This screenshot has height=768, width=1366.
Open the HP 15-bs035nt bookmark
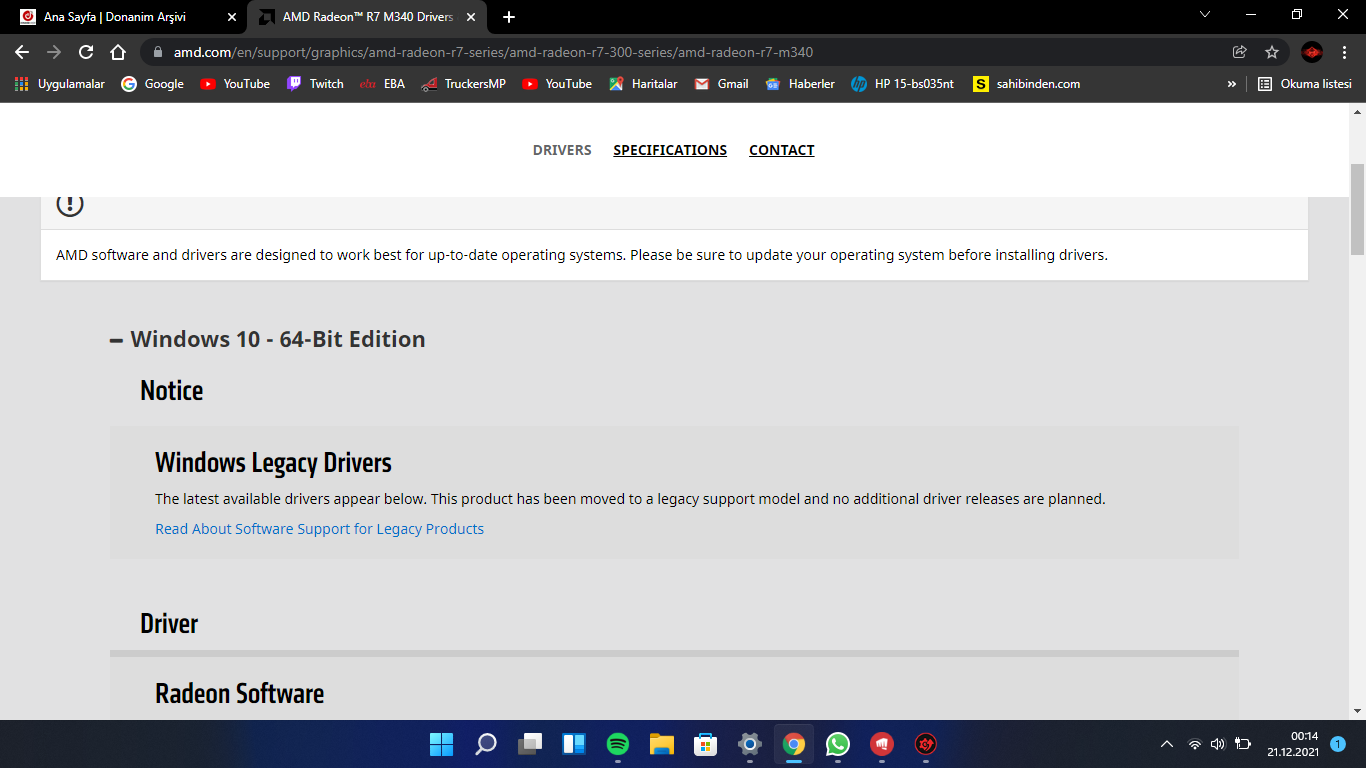pyautogui.click(x=903, y=84)
